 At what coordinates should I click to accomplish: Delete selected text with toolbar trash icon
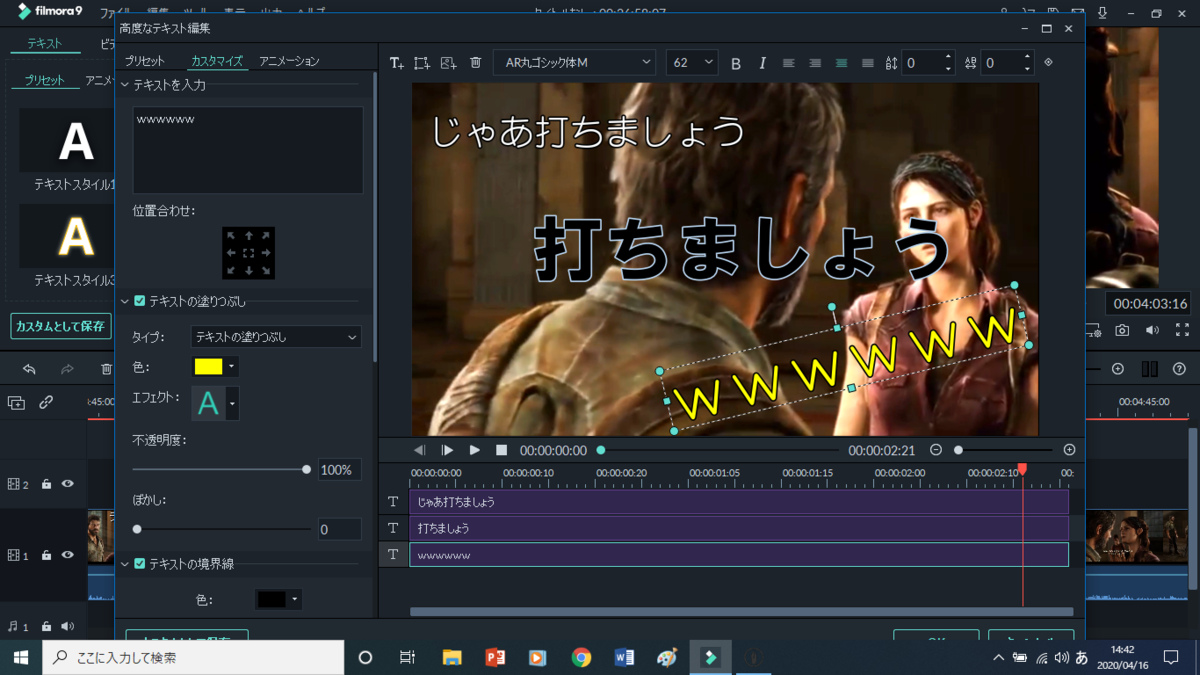(475, 63)
